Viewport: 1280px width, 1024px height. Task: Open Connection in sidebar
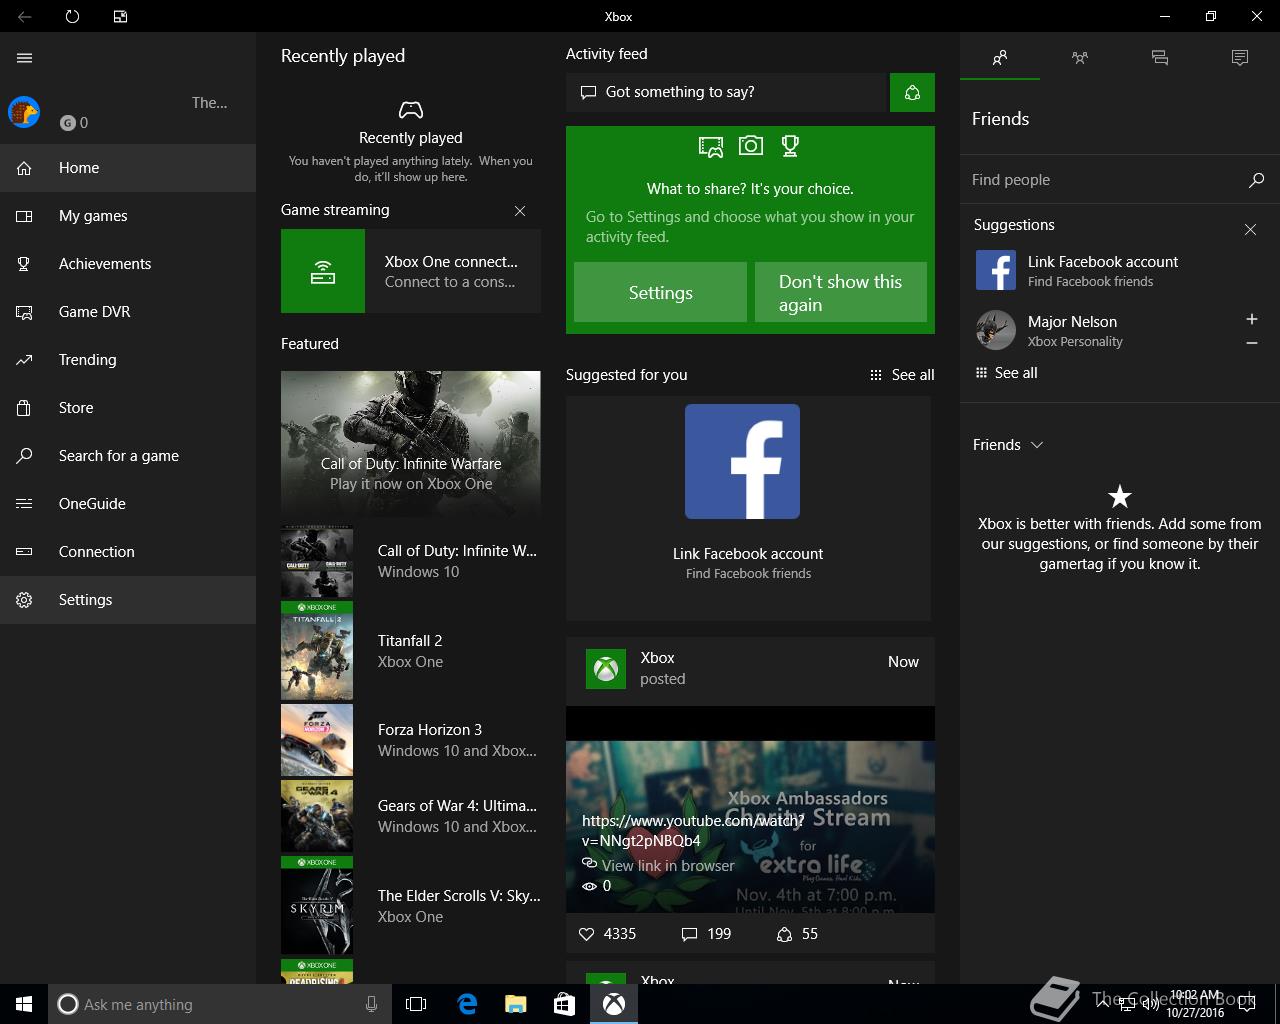(128, 552)
